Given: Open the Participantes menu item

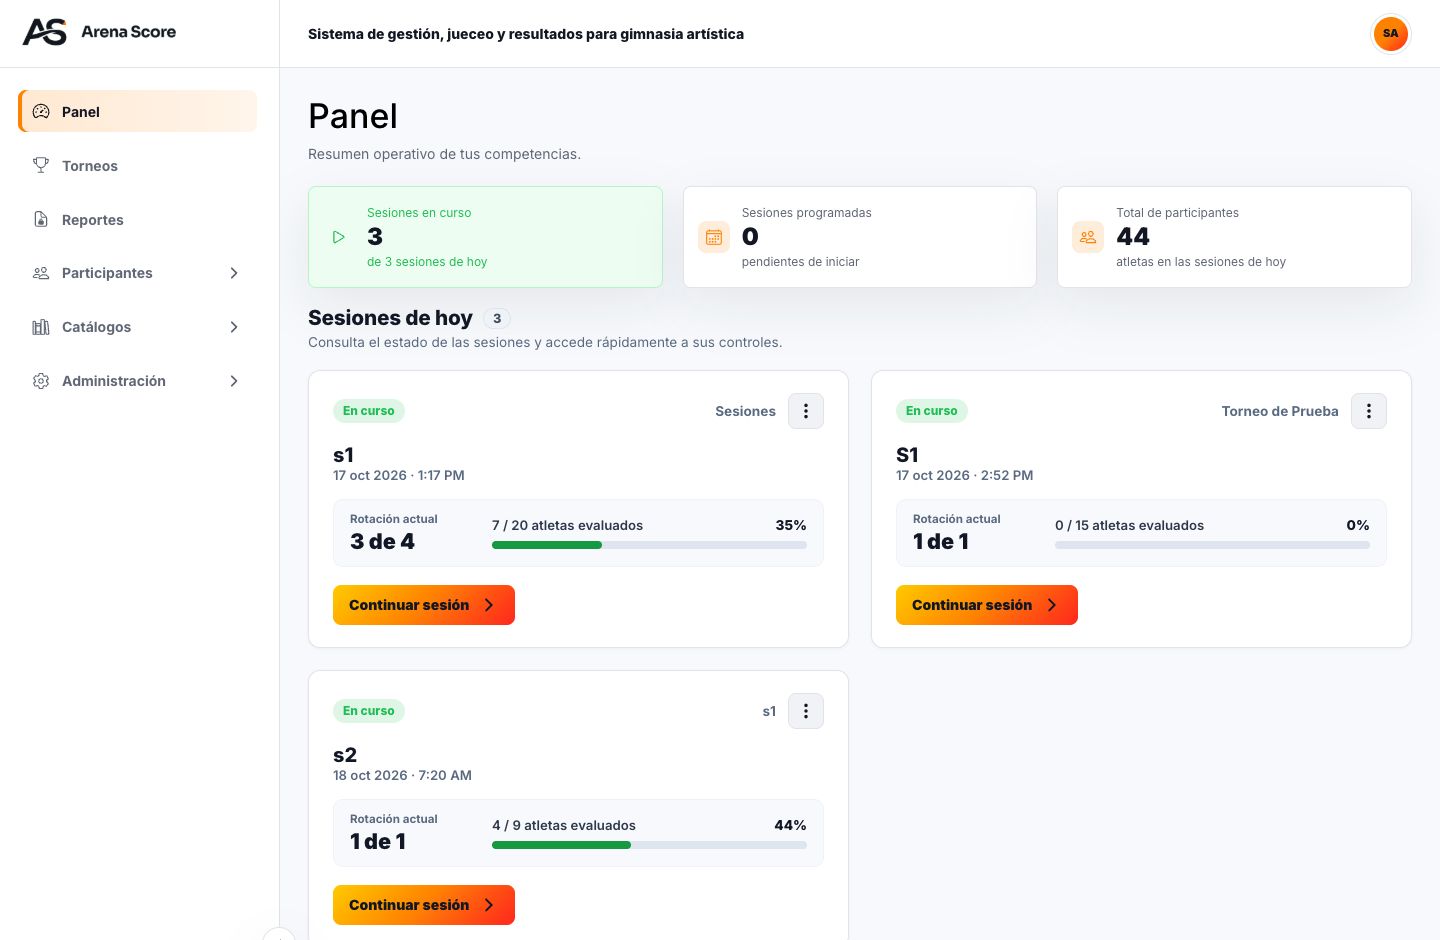Looking at the screenshot, I should pyautogui.click(x=138, y=273).
